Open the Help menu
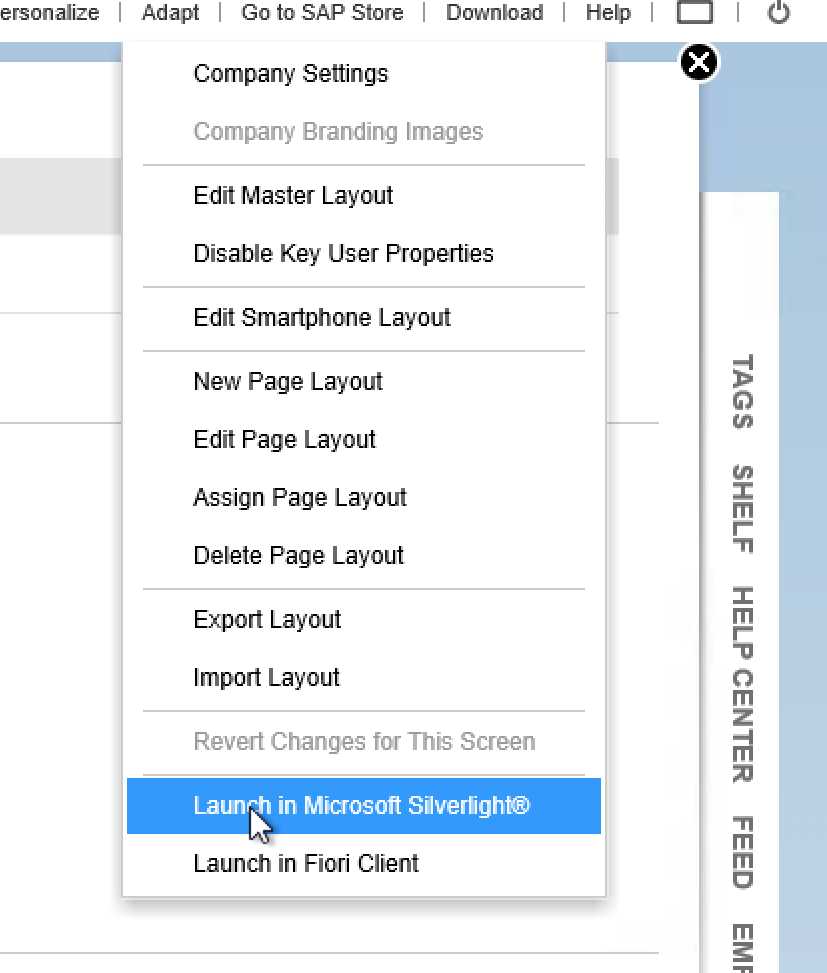 coord(608,13)
